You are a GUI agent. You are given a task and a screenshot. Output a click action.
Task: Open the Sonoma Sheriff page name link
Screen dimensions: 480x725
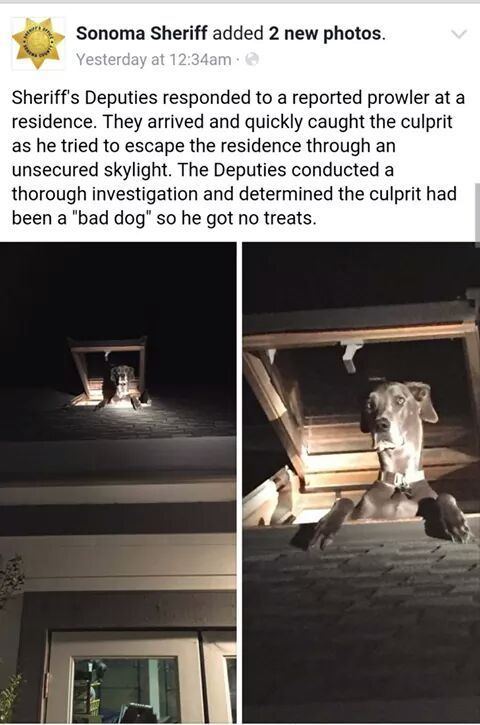pos(142,33)
